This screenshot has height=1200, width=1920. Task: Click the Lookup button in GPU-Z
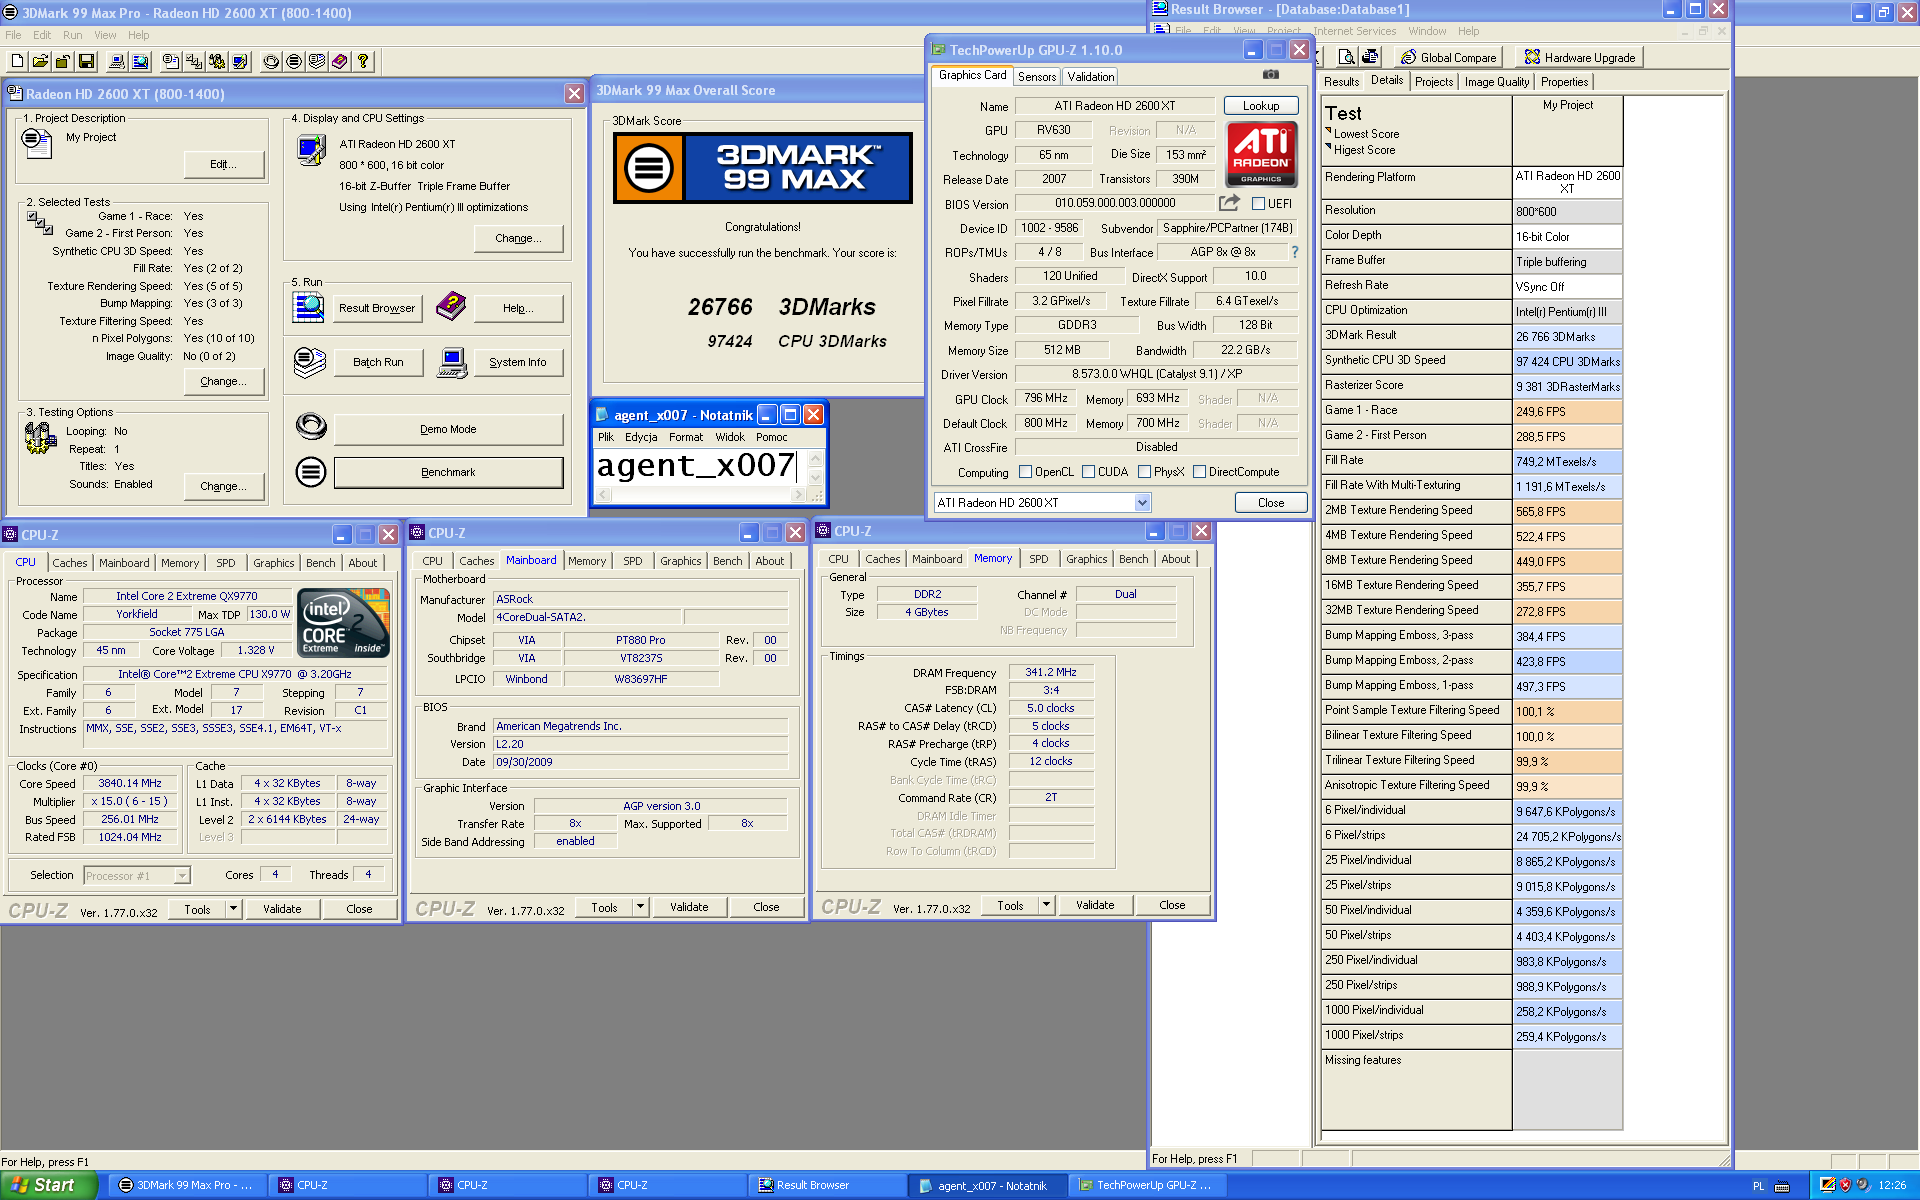pos(1261,106)
